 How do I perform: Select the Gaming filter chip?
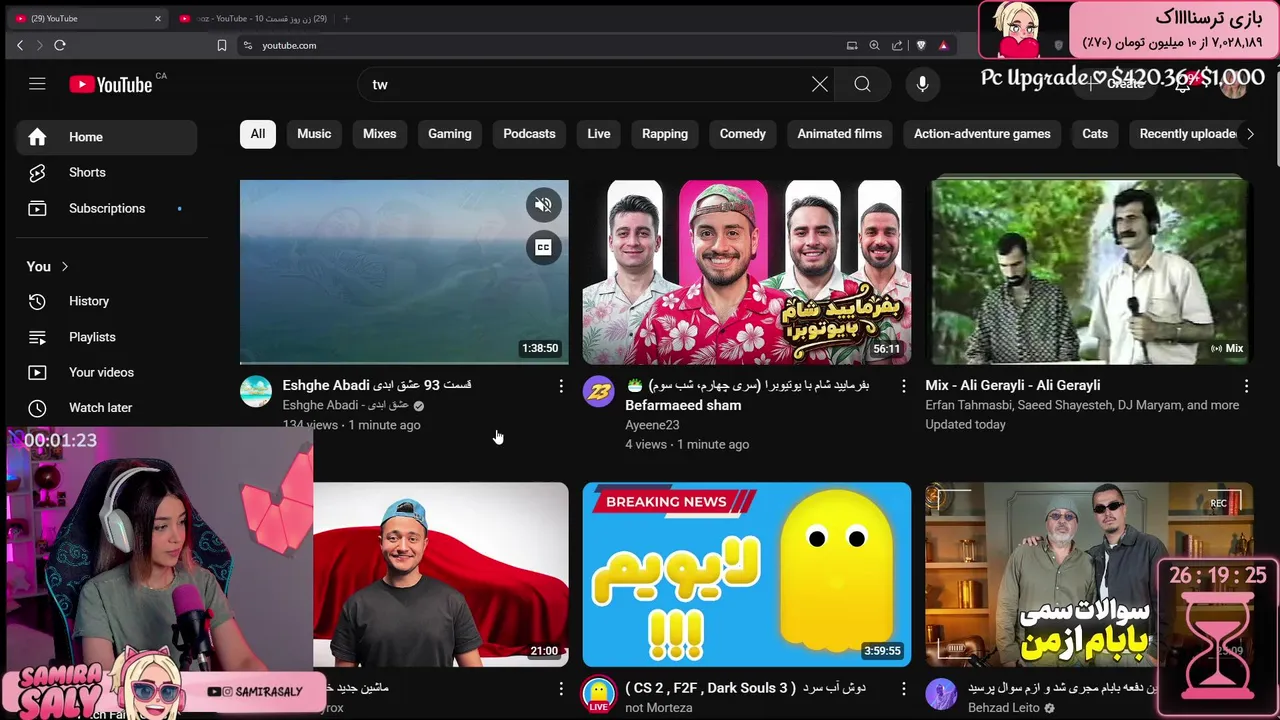450,134
